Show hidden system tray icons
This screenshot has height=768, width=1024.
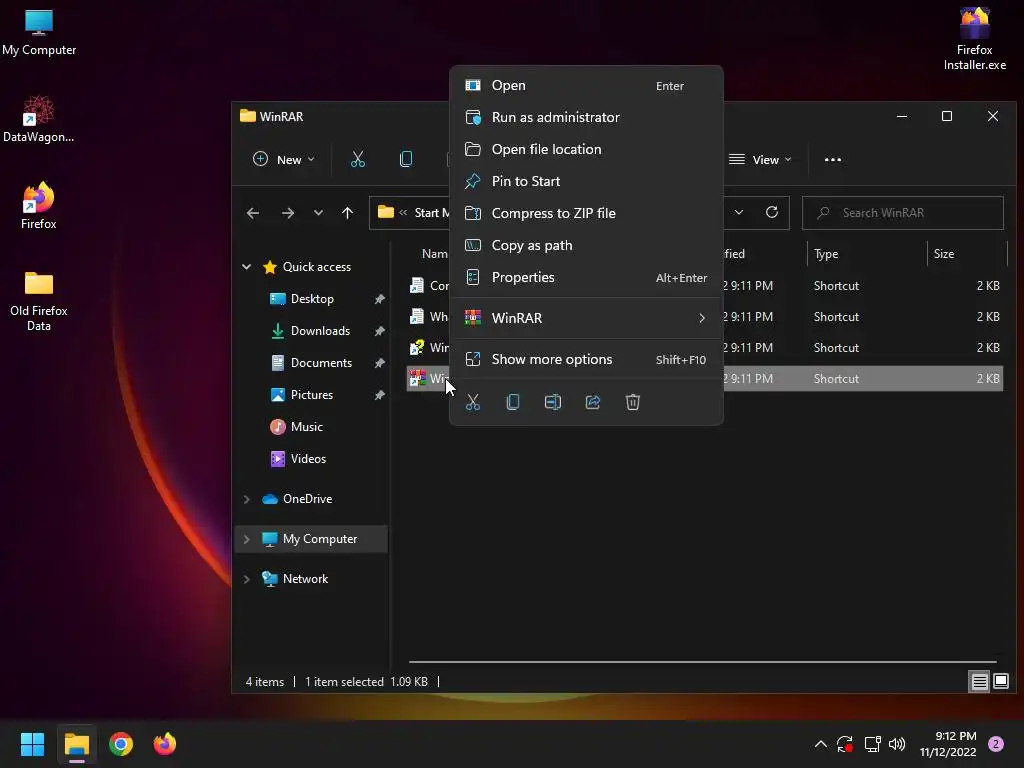[821, 744]
